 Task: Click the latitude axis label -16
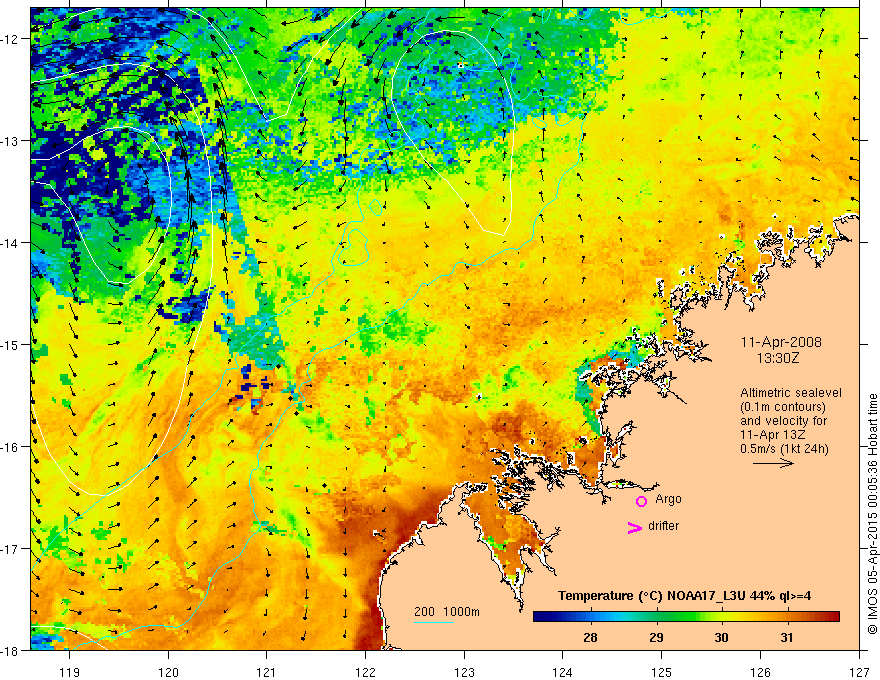pyautogui.click(x=11, y=447)
